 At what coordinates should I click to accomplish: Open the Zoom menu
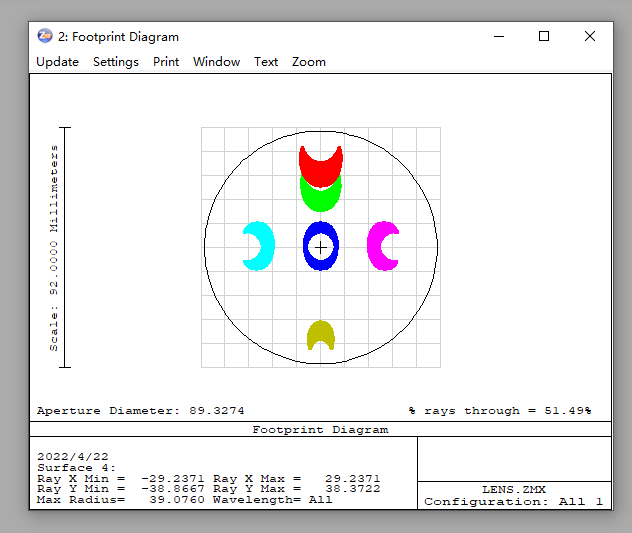click(309, 62)
